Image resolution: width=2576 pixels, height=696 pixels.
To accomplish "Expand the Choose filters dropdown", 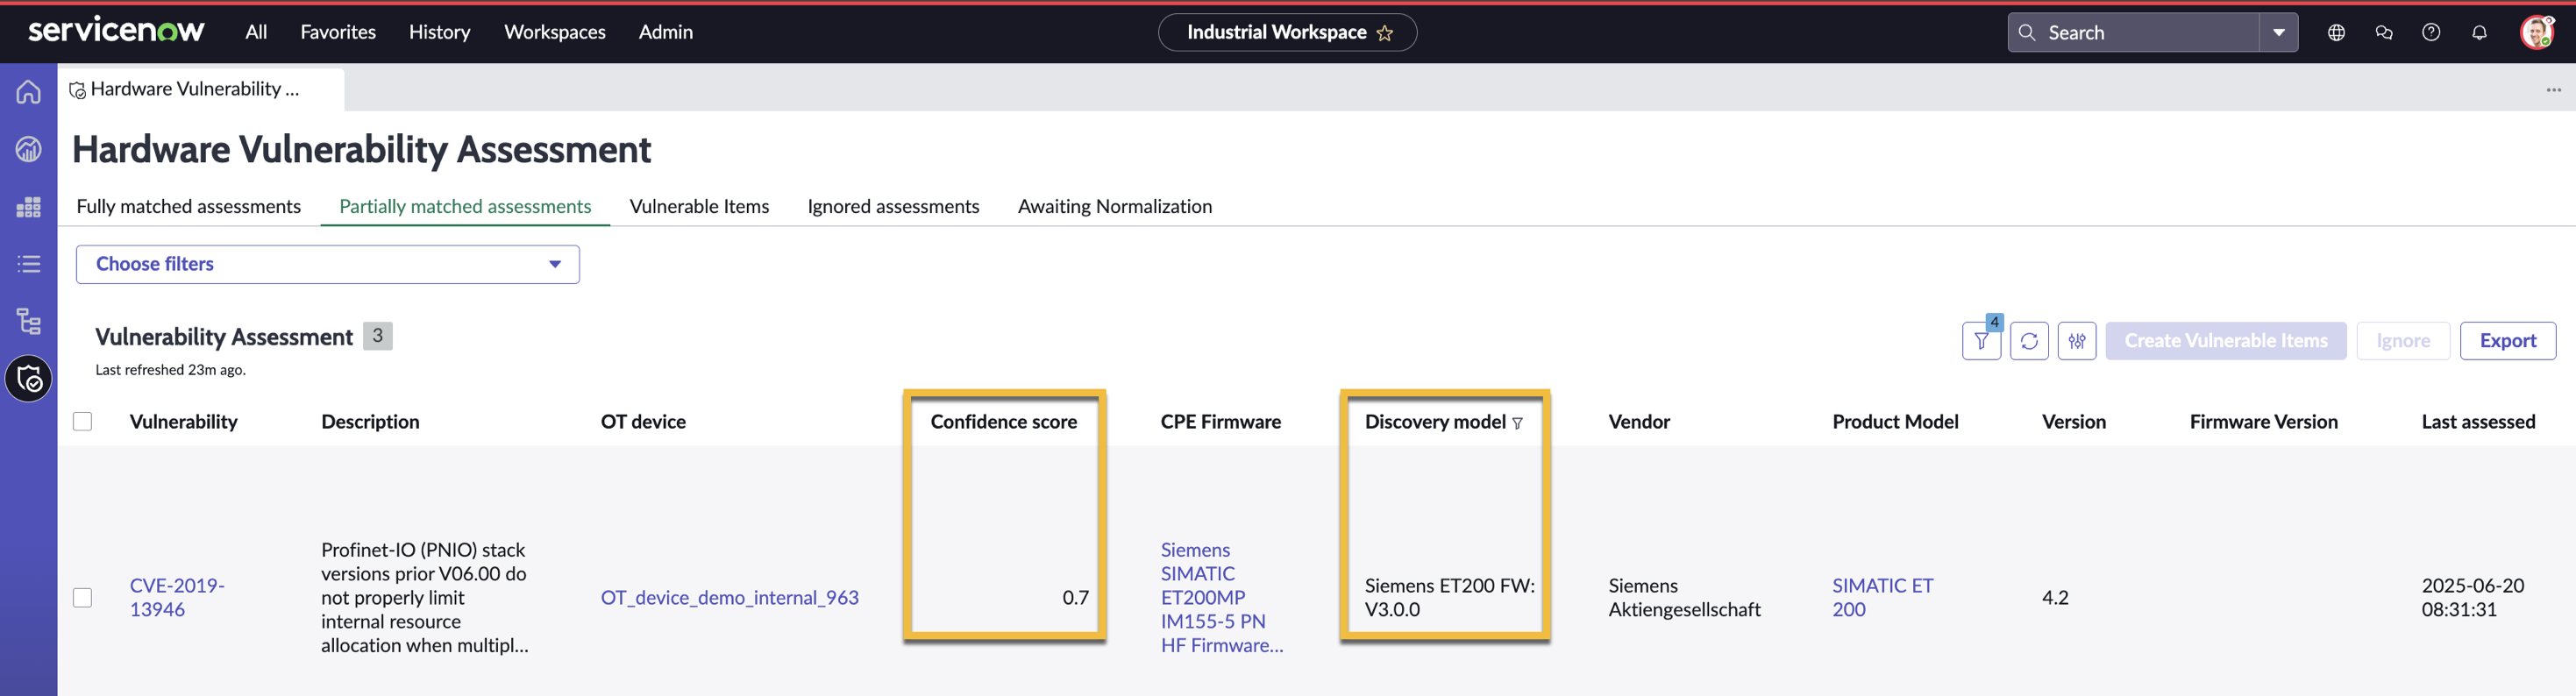I will 328,264.
